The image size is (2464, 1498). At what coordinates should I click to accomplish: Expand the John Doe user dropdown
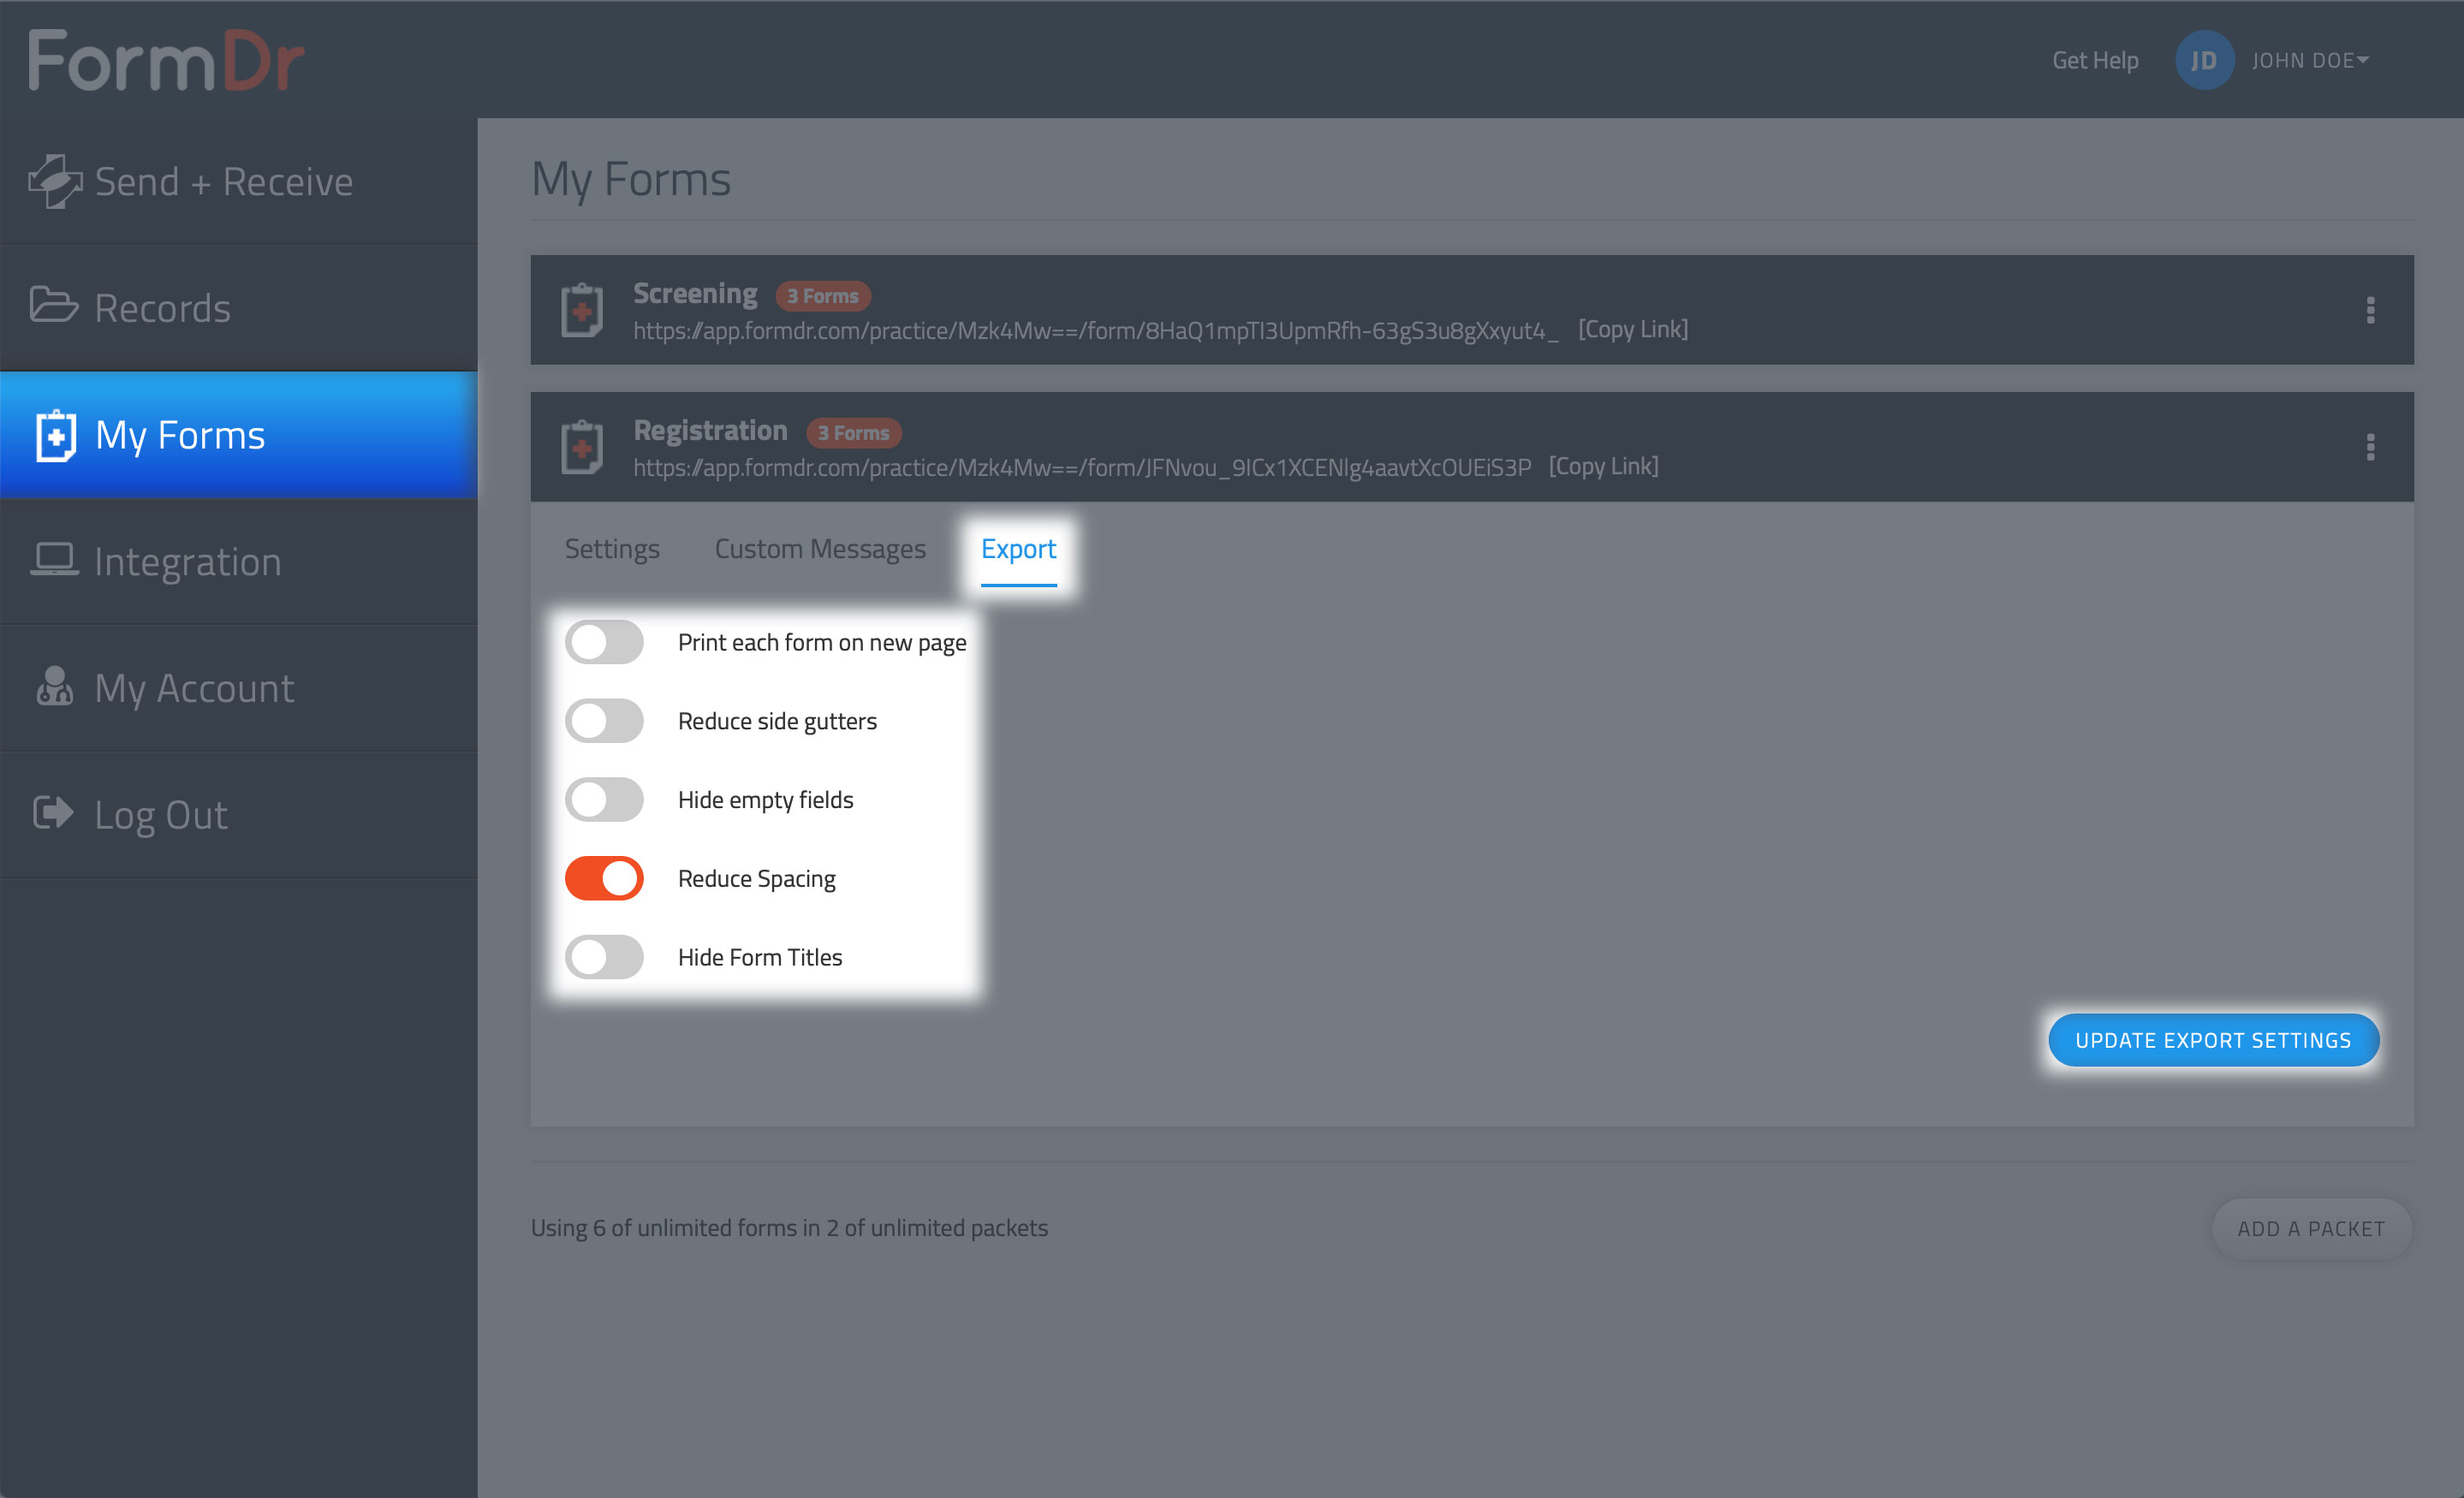[2310, 61]
